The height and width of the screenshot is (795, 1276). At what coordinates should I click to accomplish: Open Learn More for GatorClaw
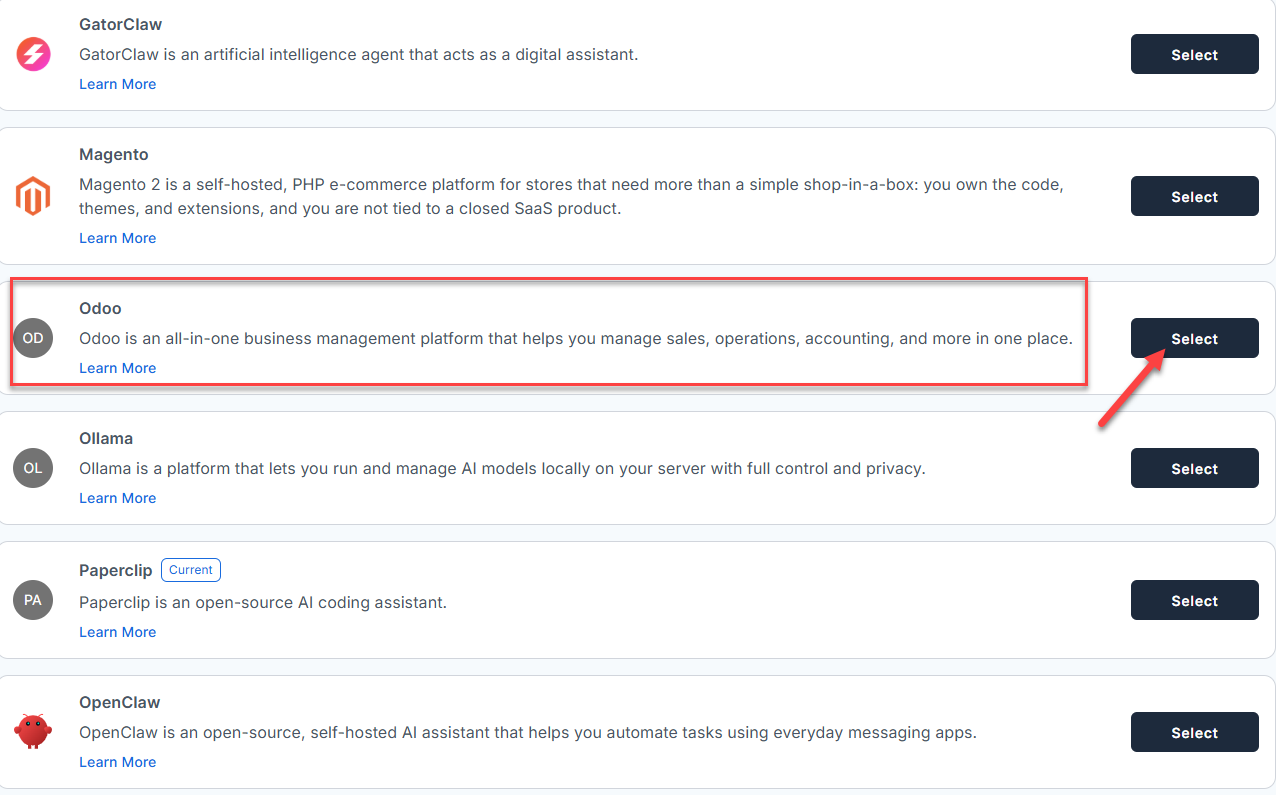117,84
